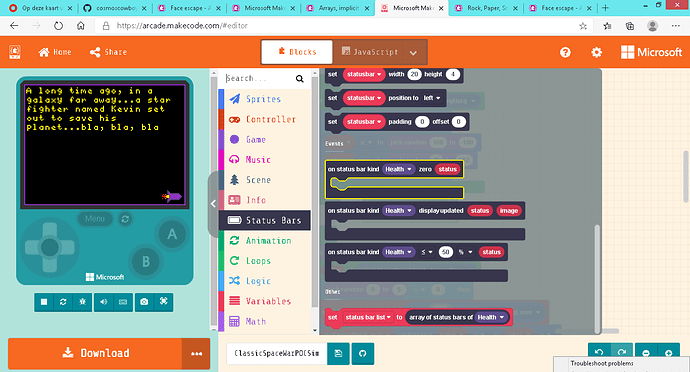Save the project with the disk icon

click(x=338, y=354)
